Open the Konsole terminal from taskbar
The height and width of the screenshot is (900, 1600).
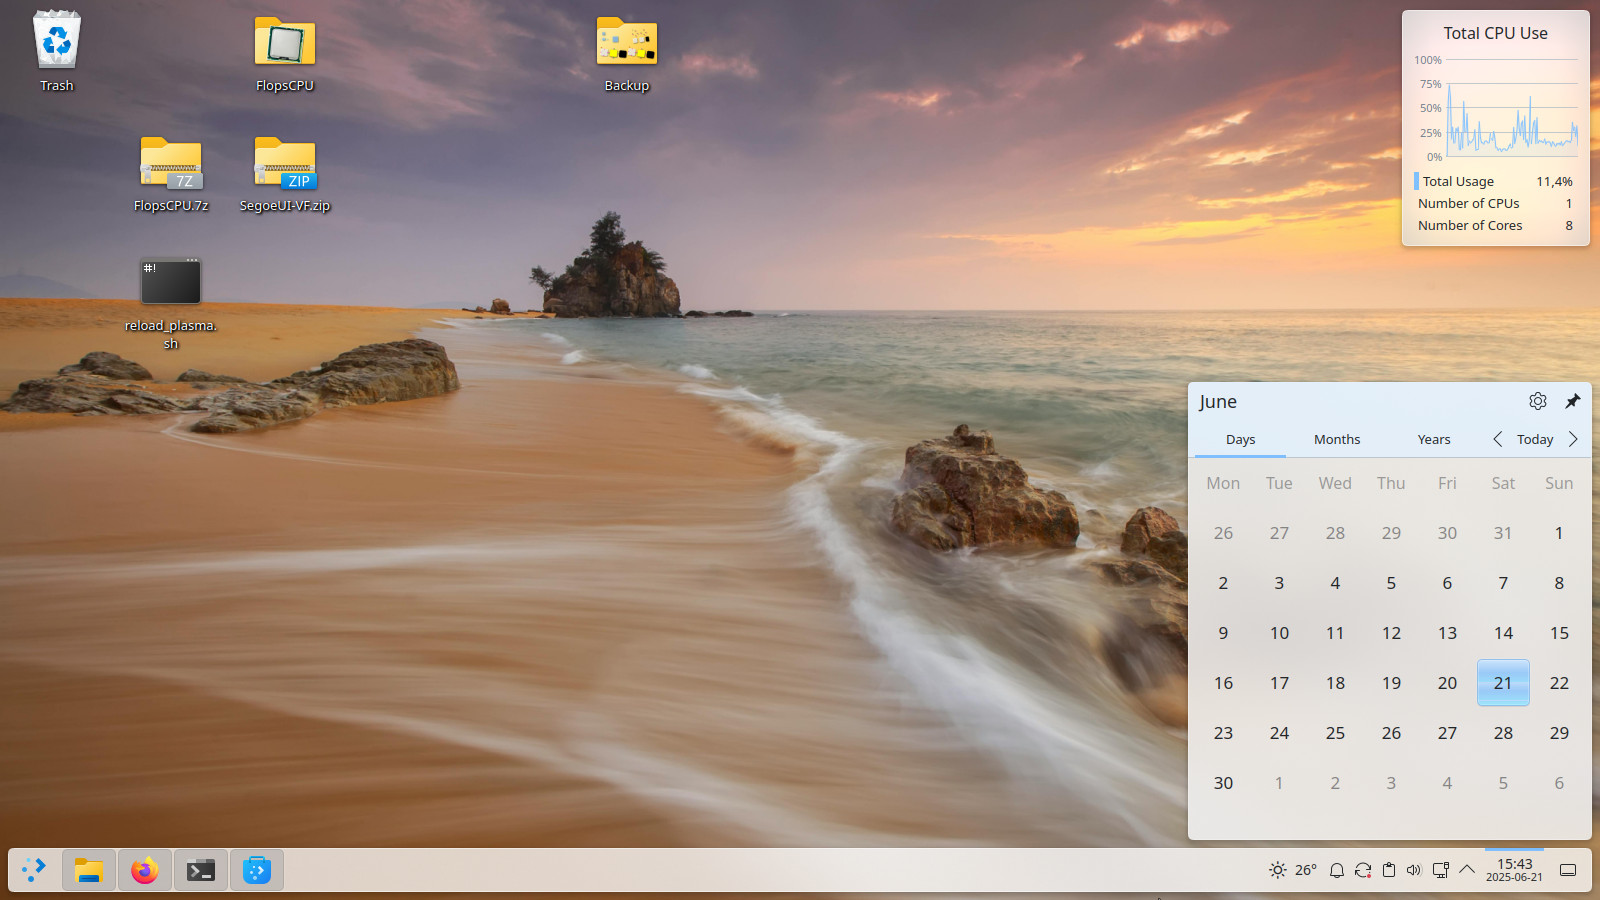201,870
